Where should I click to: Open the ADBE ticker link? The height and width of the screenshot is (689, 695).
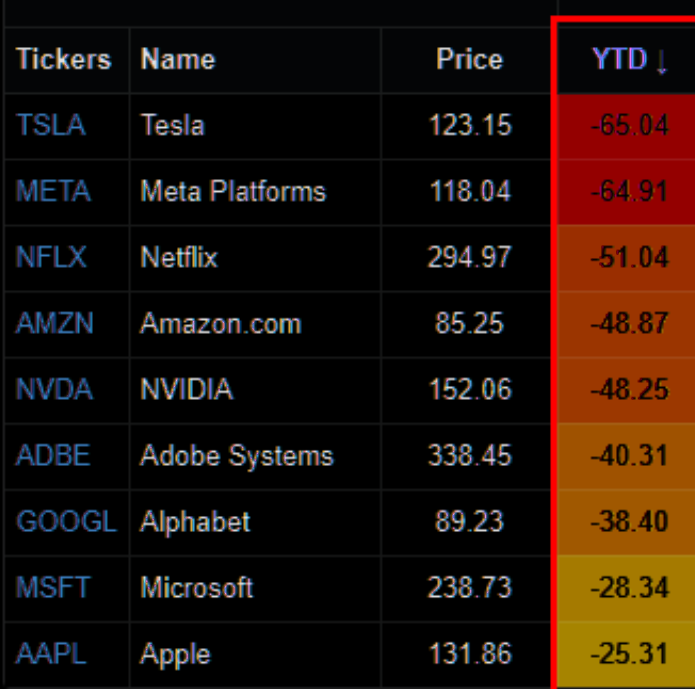[53, 456]
